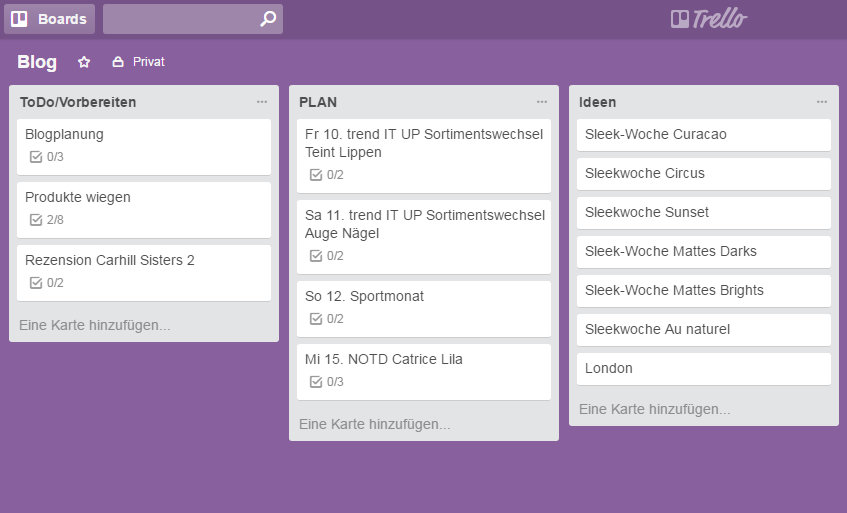Expand Ideen list options menu
847x513 pixels.
822,102
